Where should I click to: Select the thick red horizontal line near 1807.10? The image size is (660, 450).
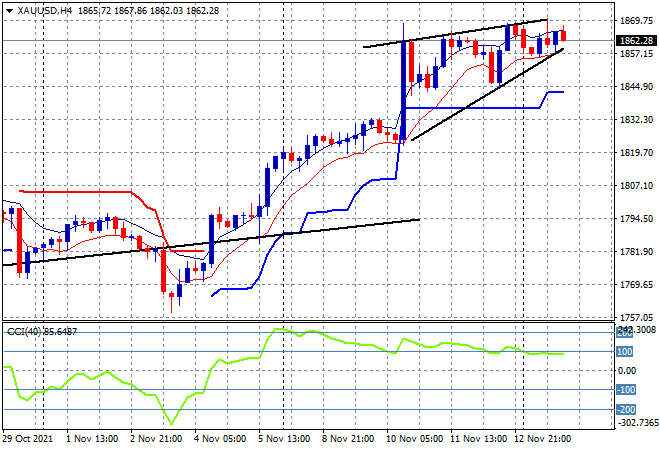pyautogui.click(x=76, y=192)
